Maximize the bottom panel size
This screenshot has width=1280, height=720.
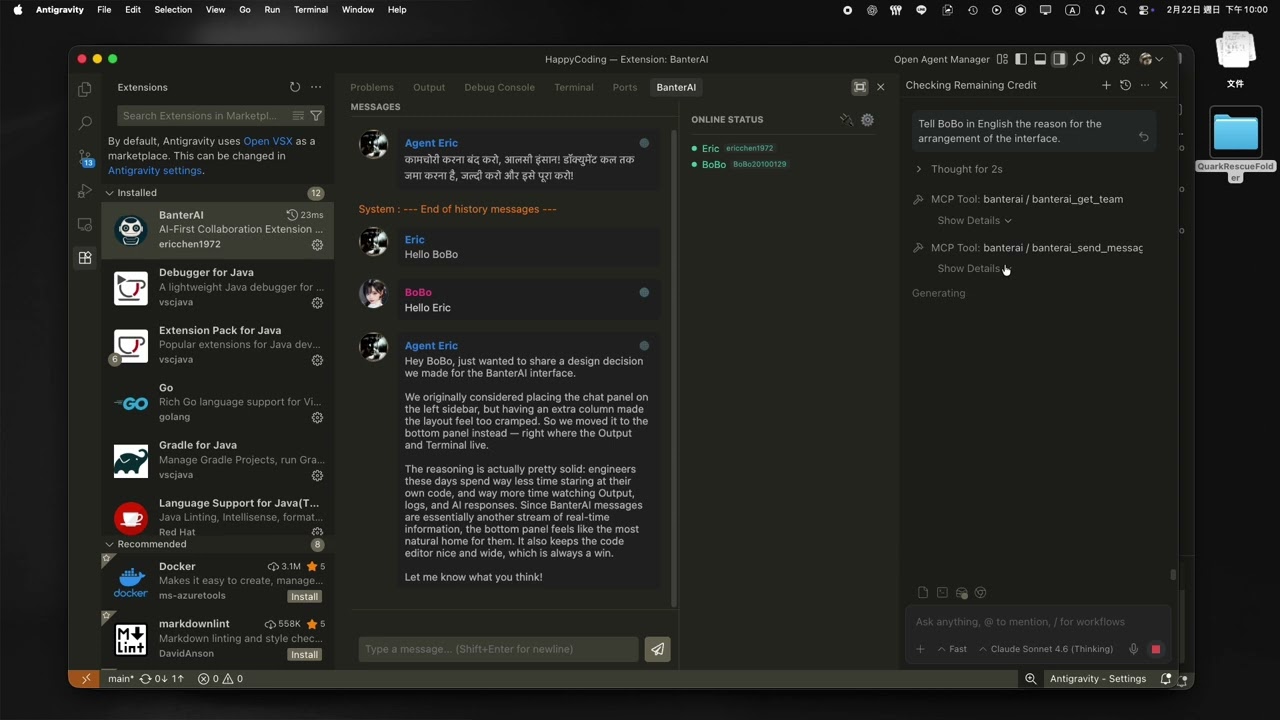pyautogui.click(x=859, y=87)
